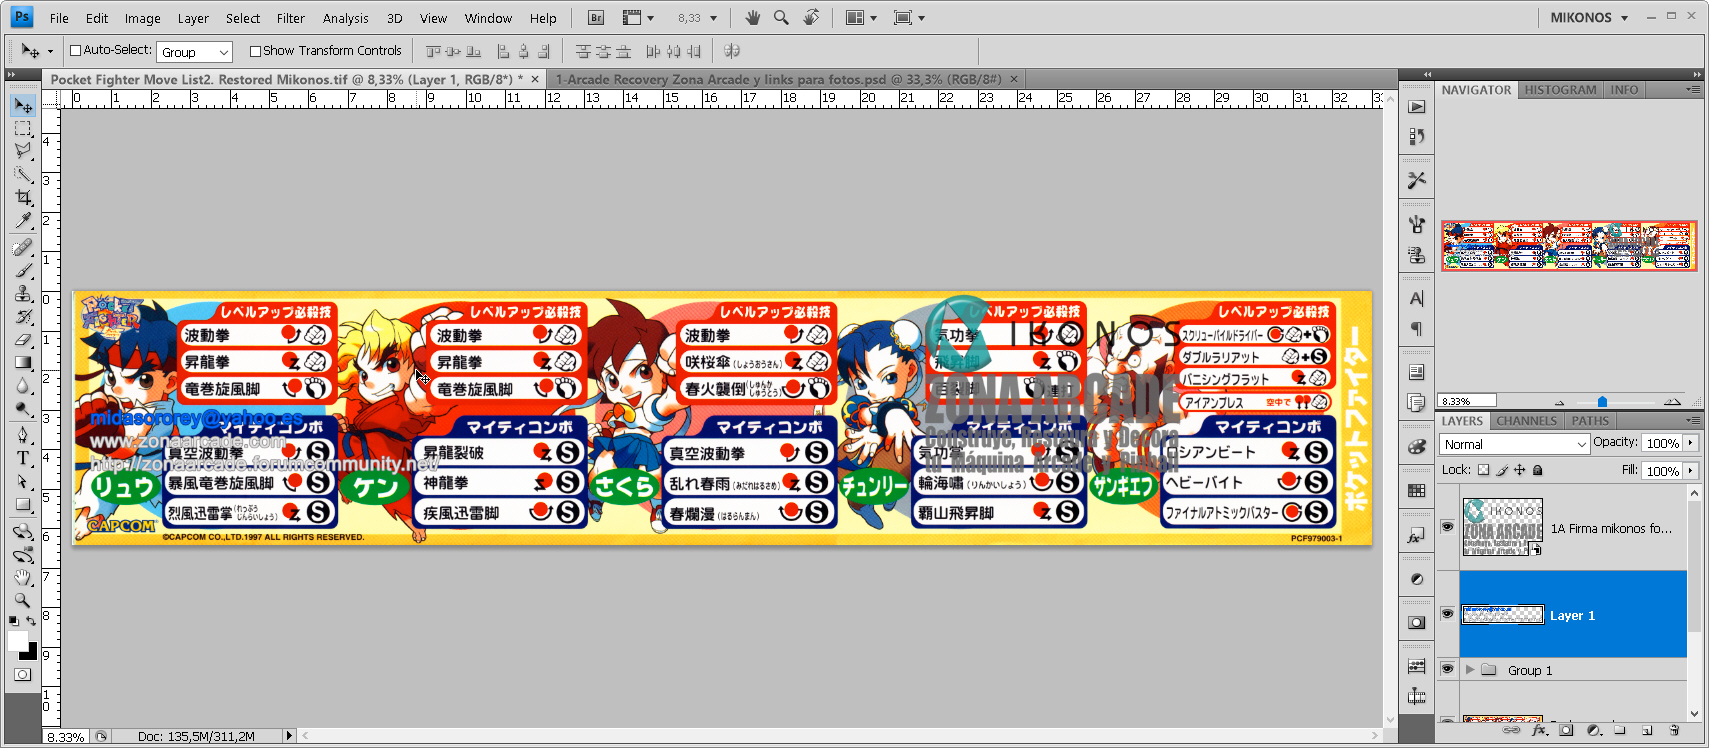Select the Brush tool
The width and height of the screenshot is (1709, 748).
[x=23, y=270]
